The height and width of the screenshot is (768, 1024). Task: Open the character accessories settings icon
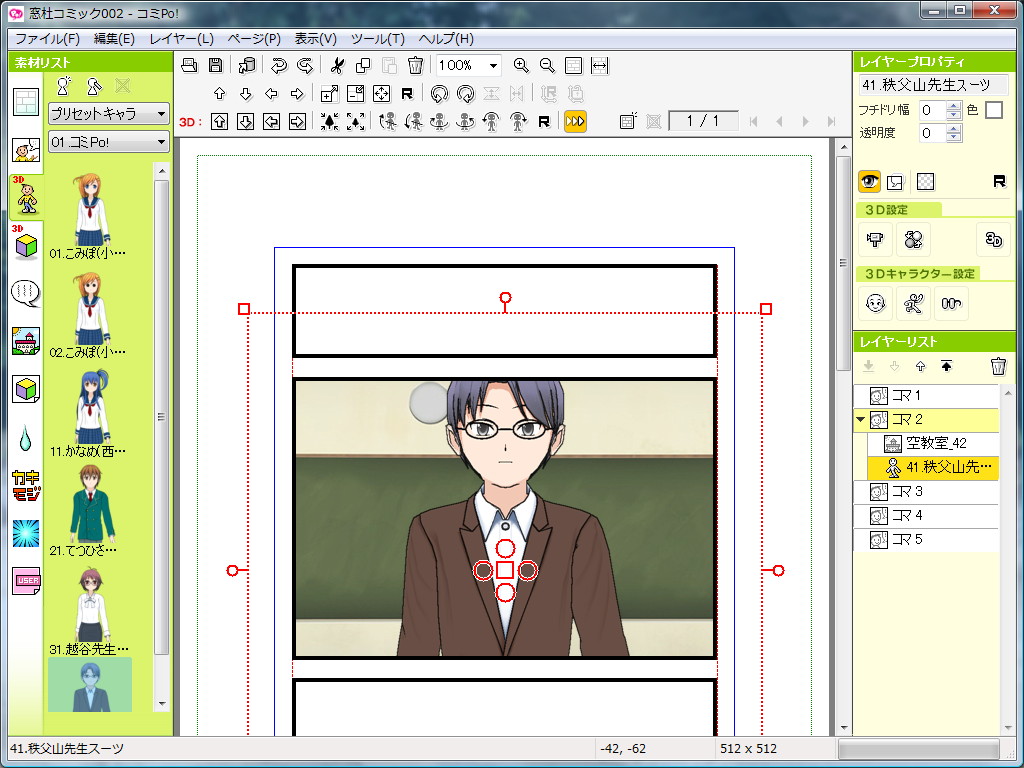[952, 303]
